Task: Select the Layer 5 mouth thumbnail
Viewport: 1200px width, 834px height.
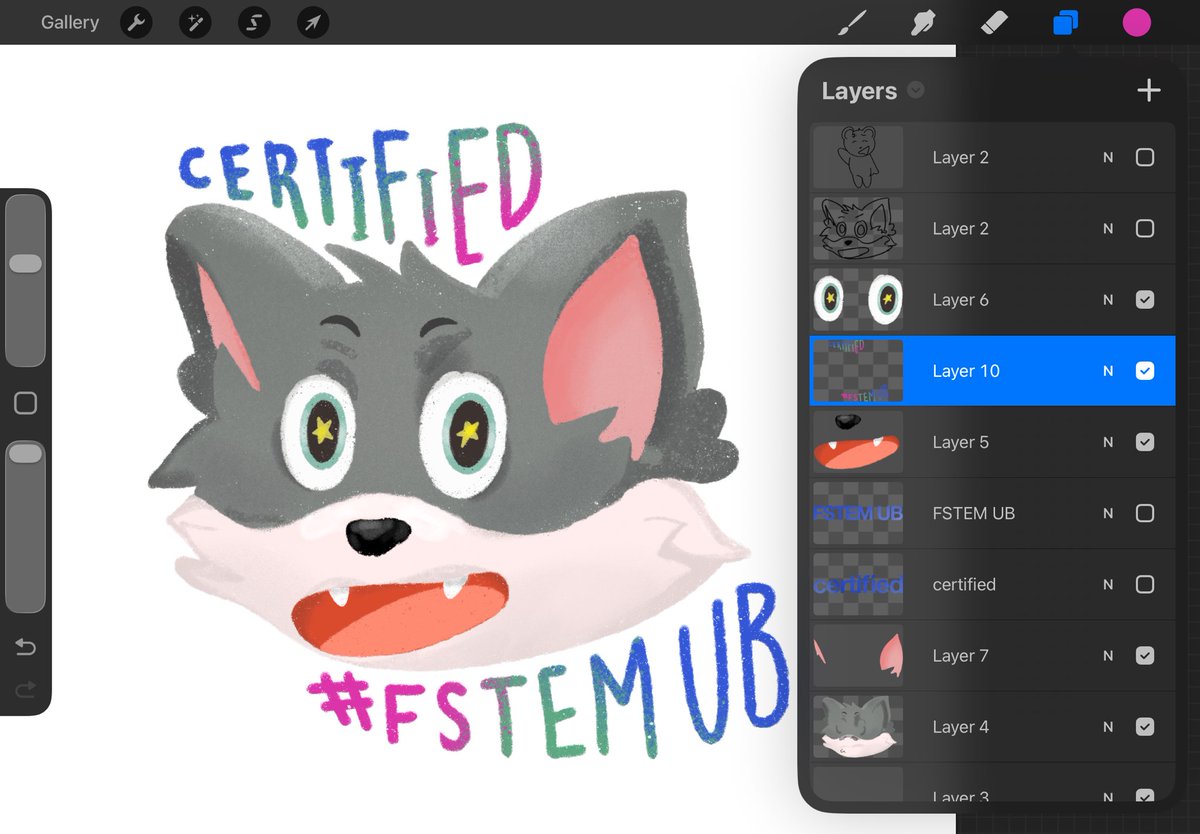Action: (x=858, y=442)
